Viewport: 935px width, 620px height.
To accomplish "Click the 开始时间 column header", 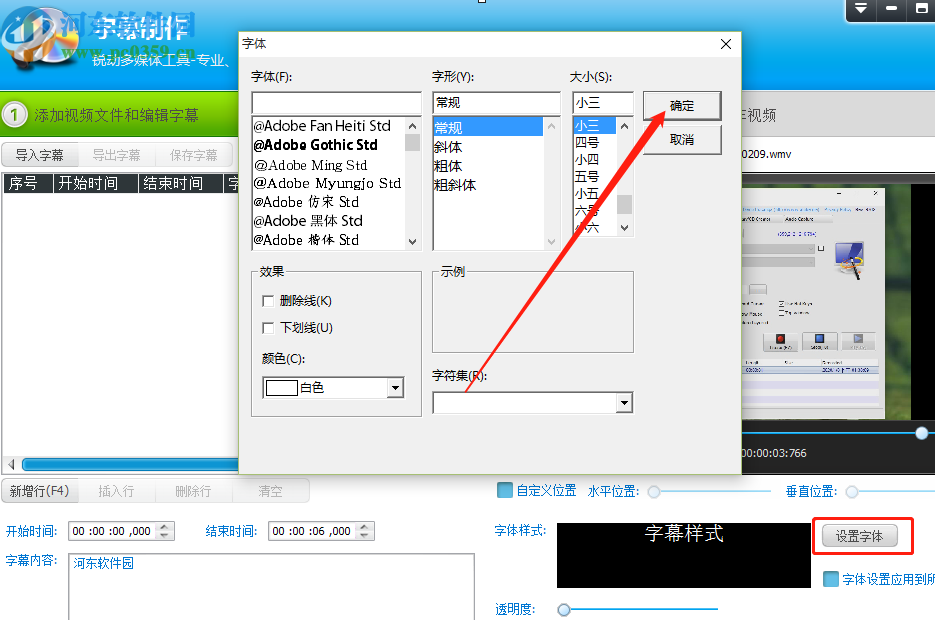I will coord(96,184).
